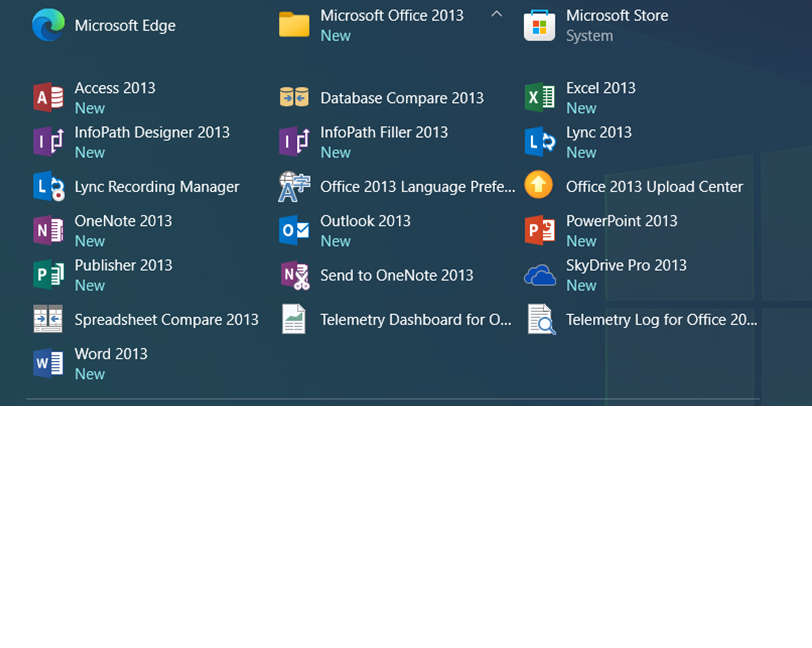Open the OneNote 2013 icon
812x648 pixels.
point(48,231)
